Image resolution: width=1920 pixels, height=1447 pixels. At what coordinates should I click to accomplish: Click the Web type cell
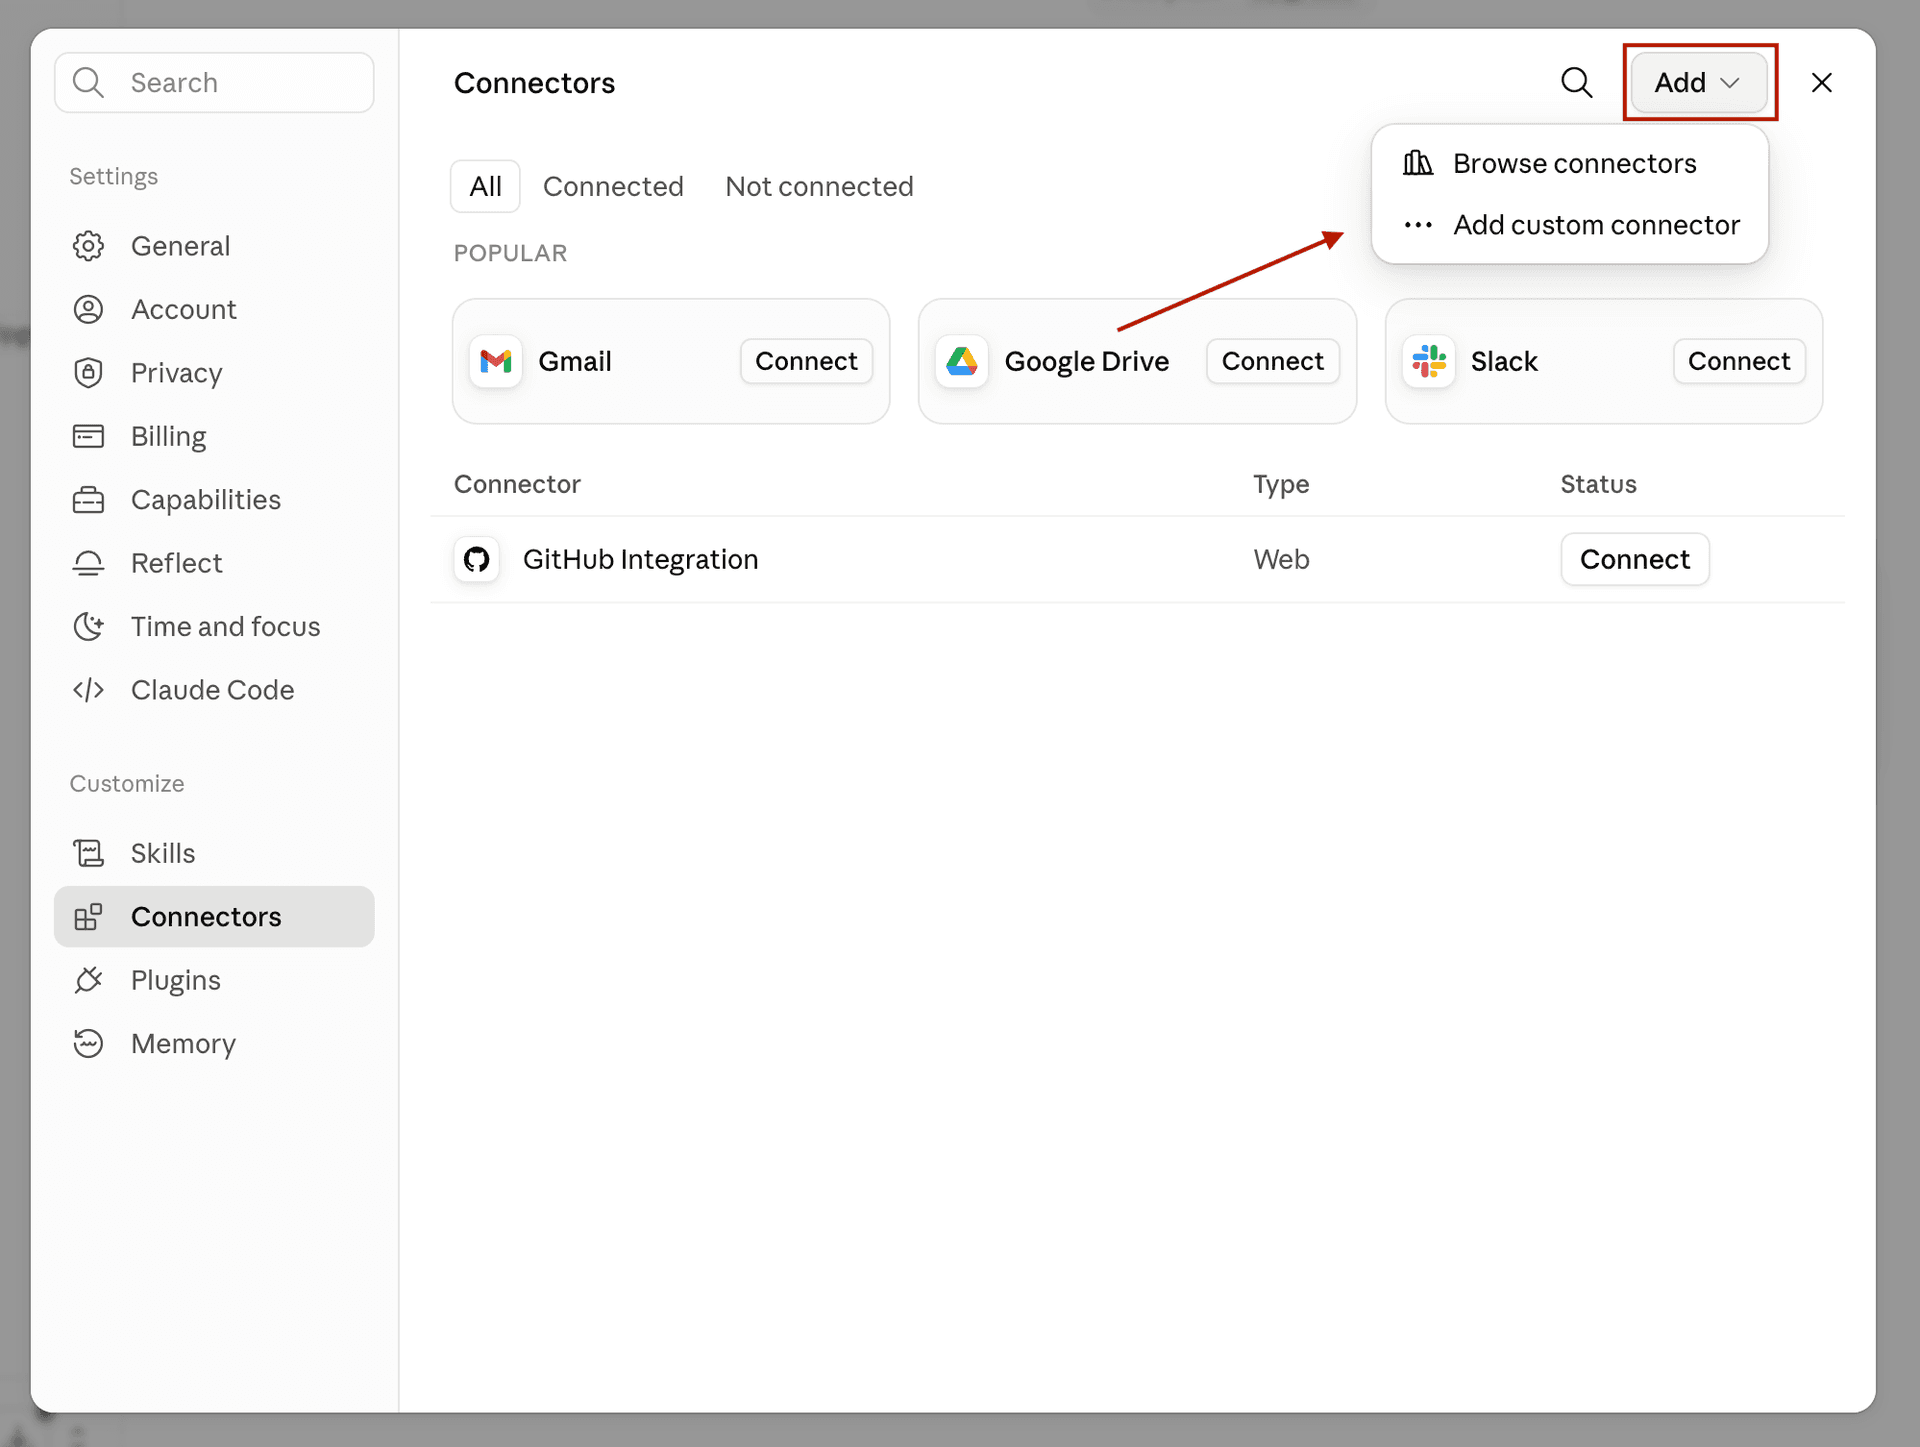pyautogui.click(x=1281, y=559)
